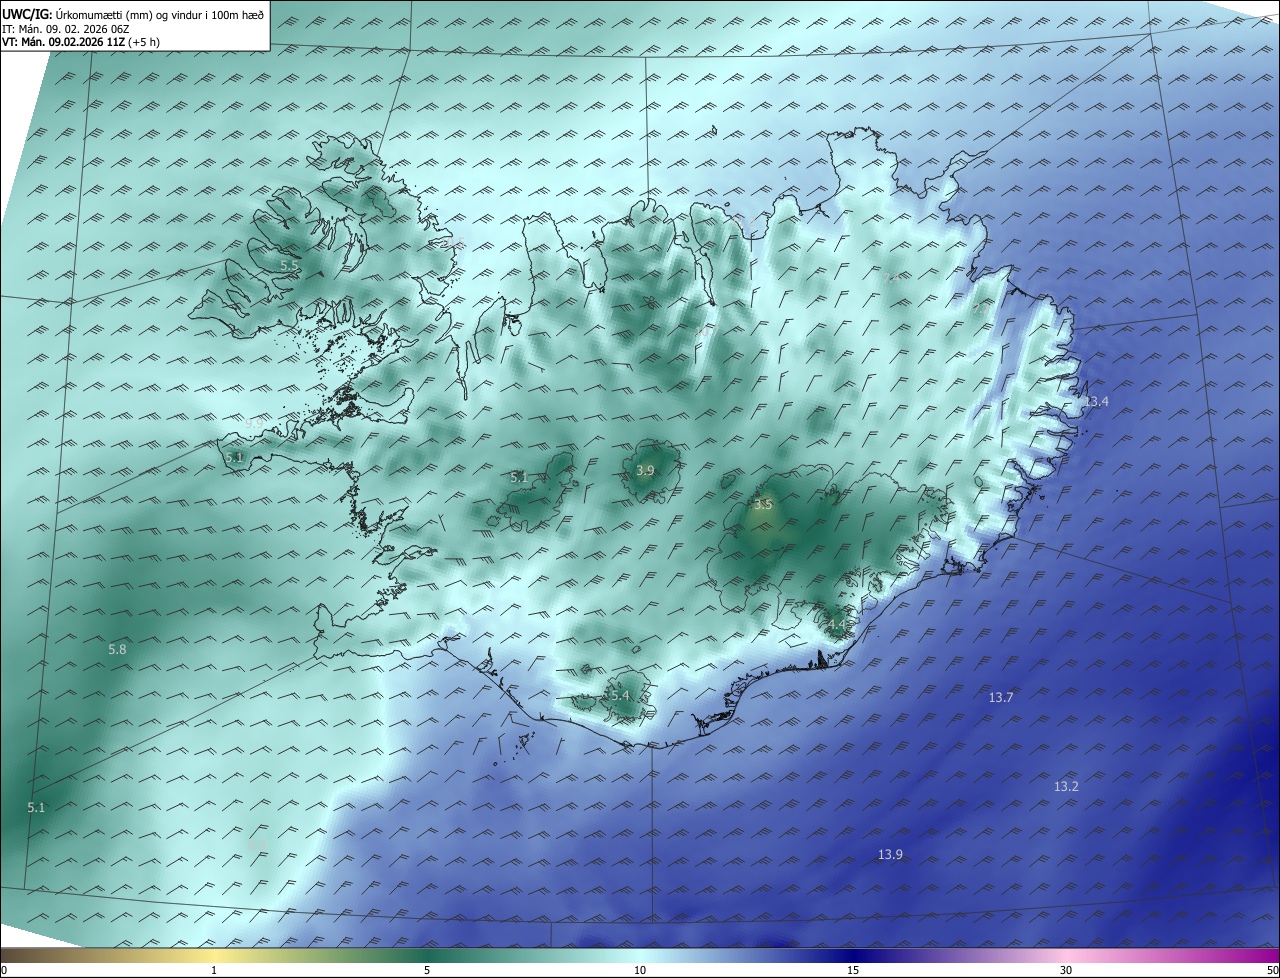The image size is (1280, 978).
Task: Click the color scale tick labeled 1
Action: pos(214,970)
